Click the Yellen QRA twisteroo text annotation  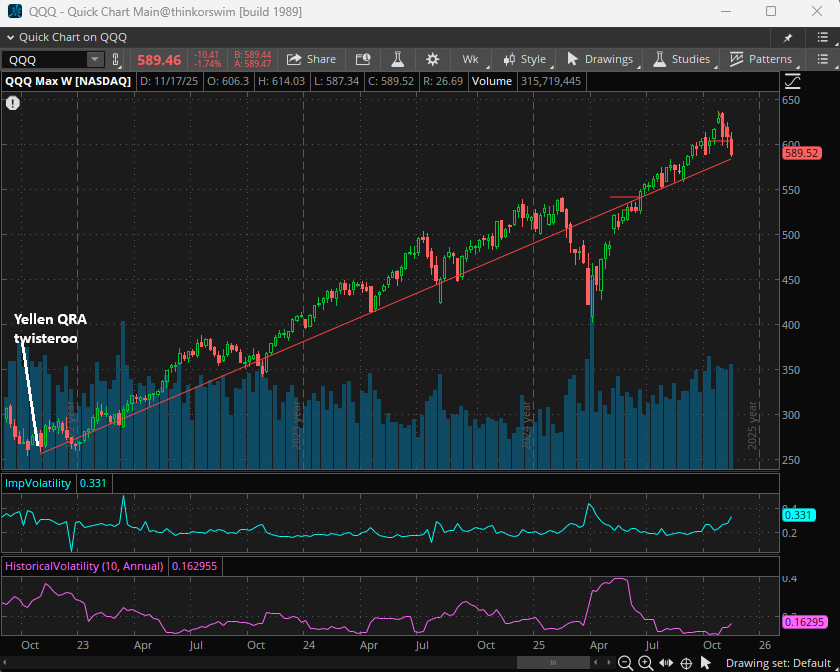(49, 328)
